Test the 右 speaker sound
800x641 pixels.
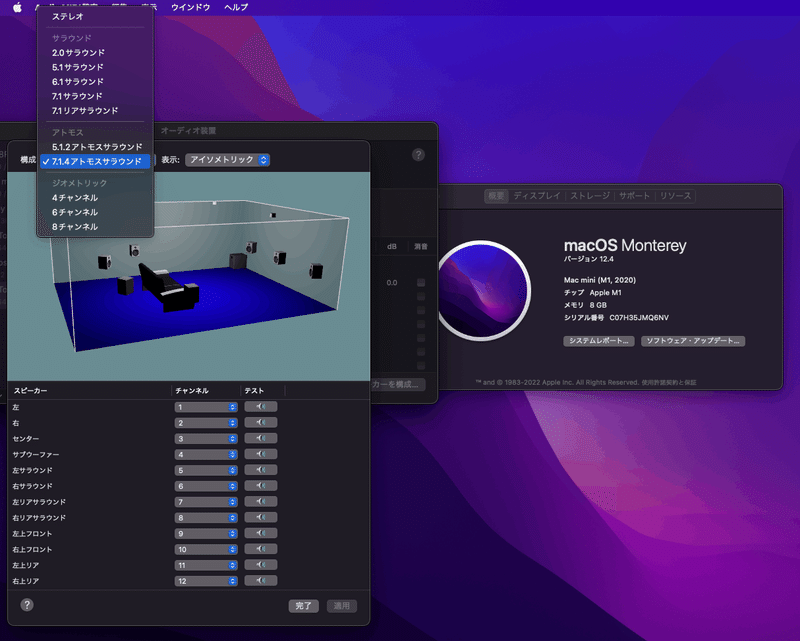coord(261,423)
